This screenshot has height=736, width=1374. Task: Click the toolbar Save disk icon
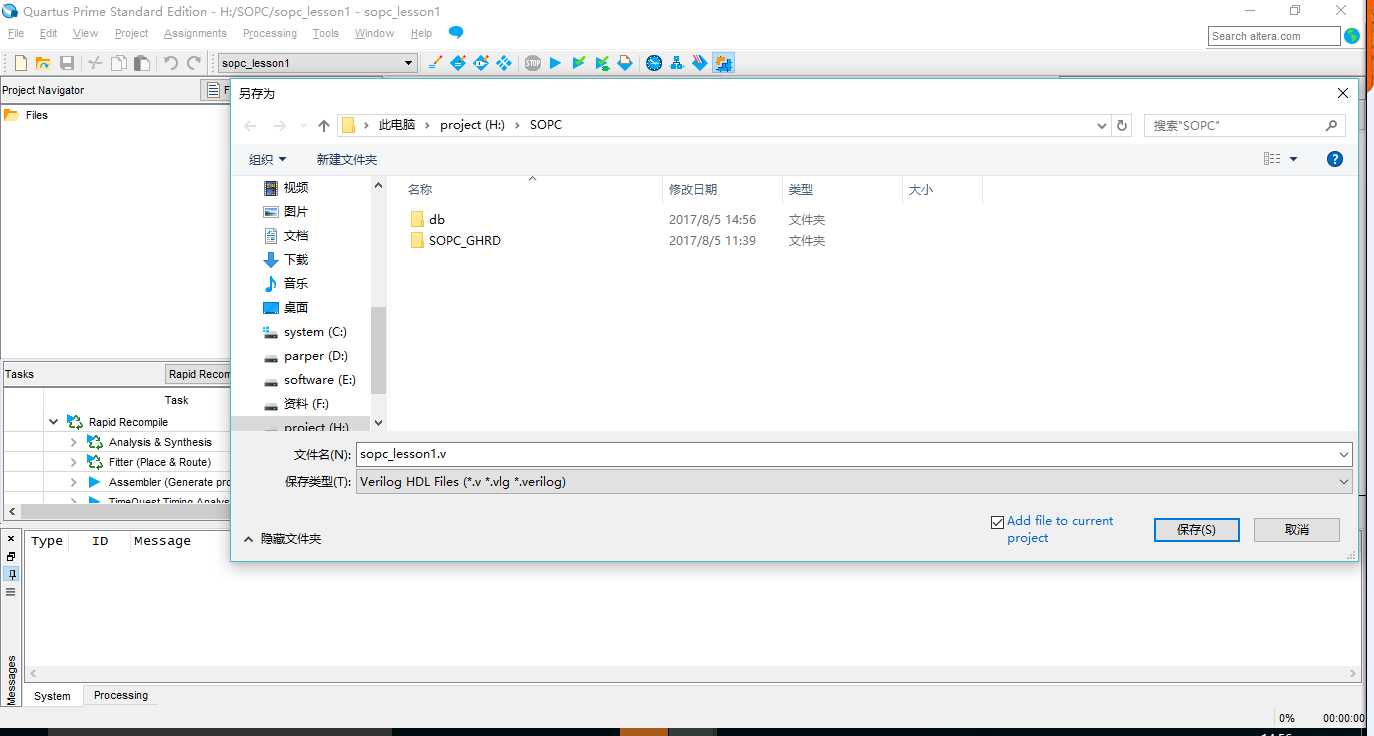click(x=67, y=63)
